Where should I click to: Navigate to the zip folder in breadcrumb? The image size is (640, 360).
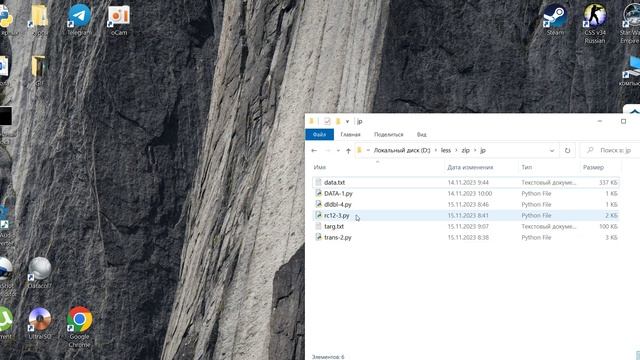tap(465, 151)
